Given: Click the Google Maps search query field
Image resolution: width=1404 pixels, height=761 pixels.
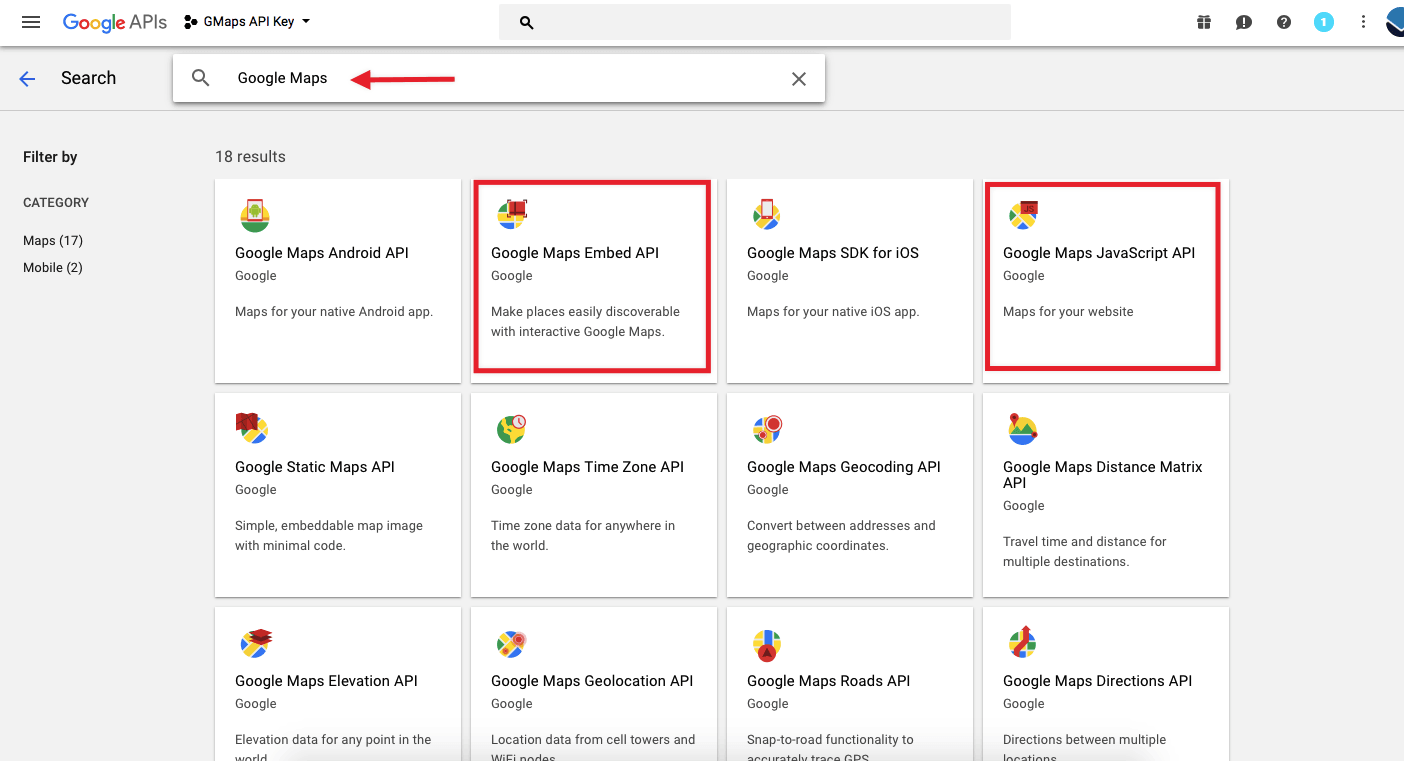Looking at the screenshot, I should click(x=500, y=78).
